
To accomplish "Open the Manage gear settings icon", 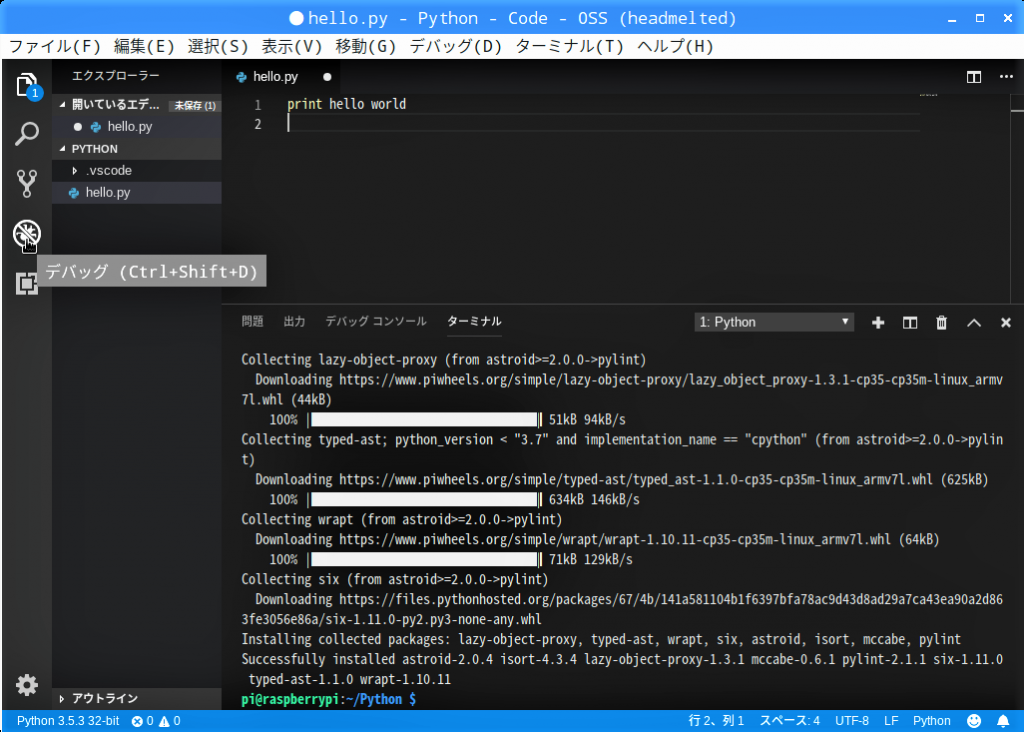I will 27,685.
